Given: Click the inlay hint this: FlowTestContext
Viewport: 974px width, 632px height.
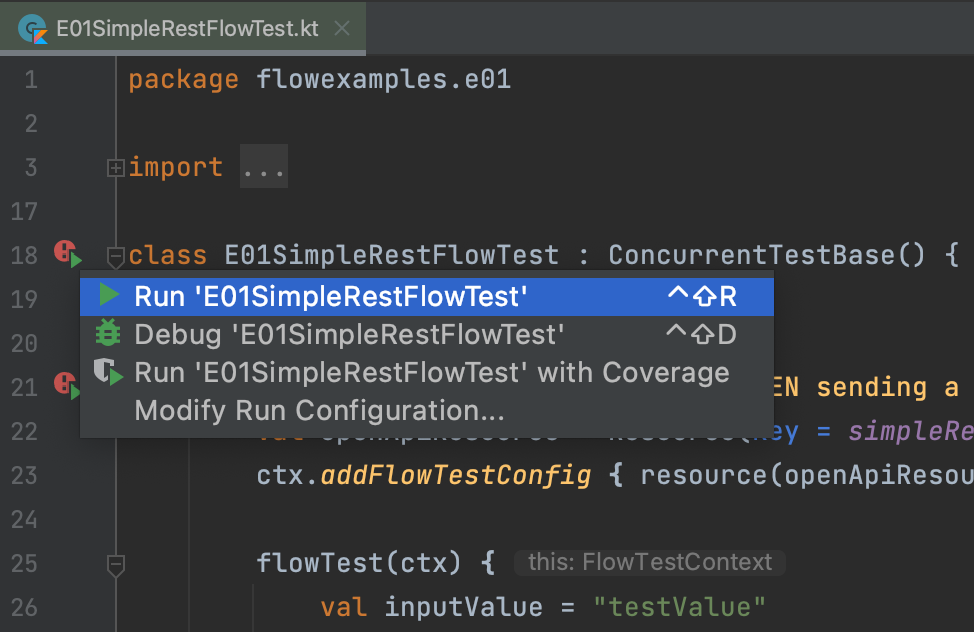Looking at the screenshot, I should tap(649, 562).
